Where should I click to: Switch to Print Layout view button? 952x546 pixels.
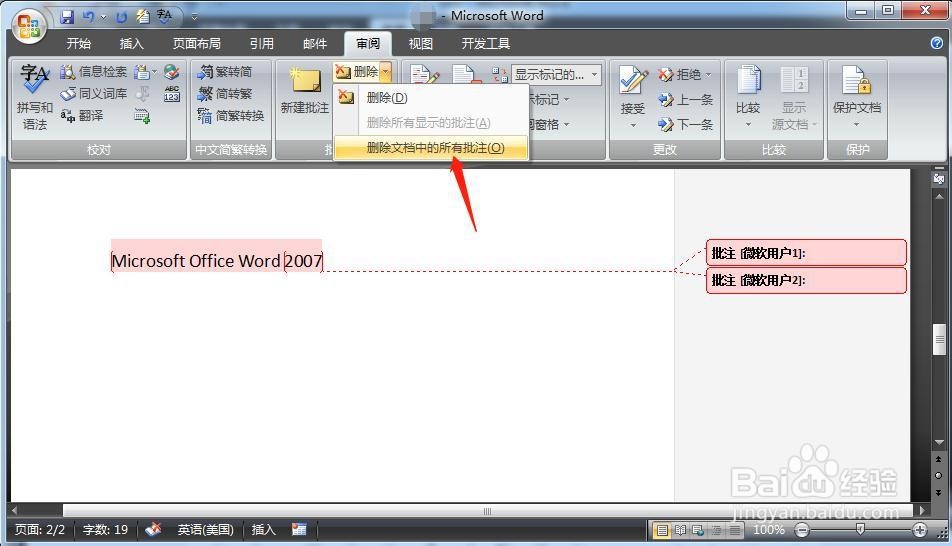pos(662,531)
